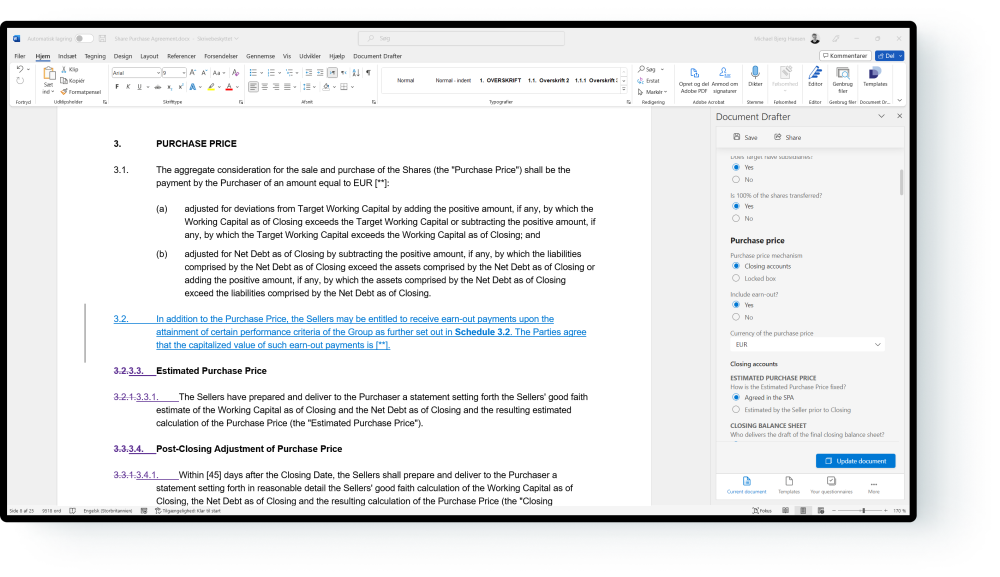Open the Søg dropdown arrow in Redigering
Viewport: 1000px width, 577px height.
(x=662, y=69)
